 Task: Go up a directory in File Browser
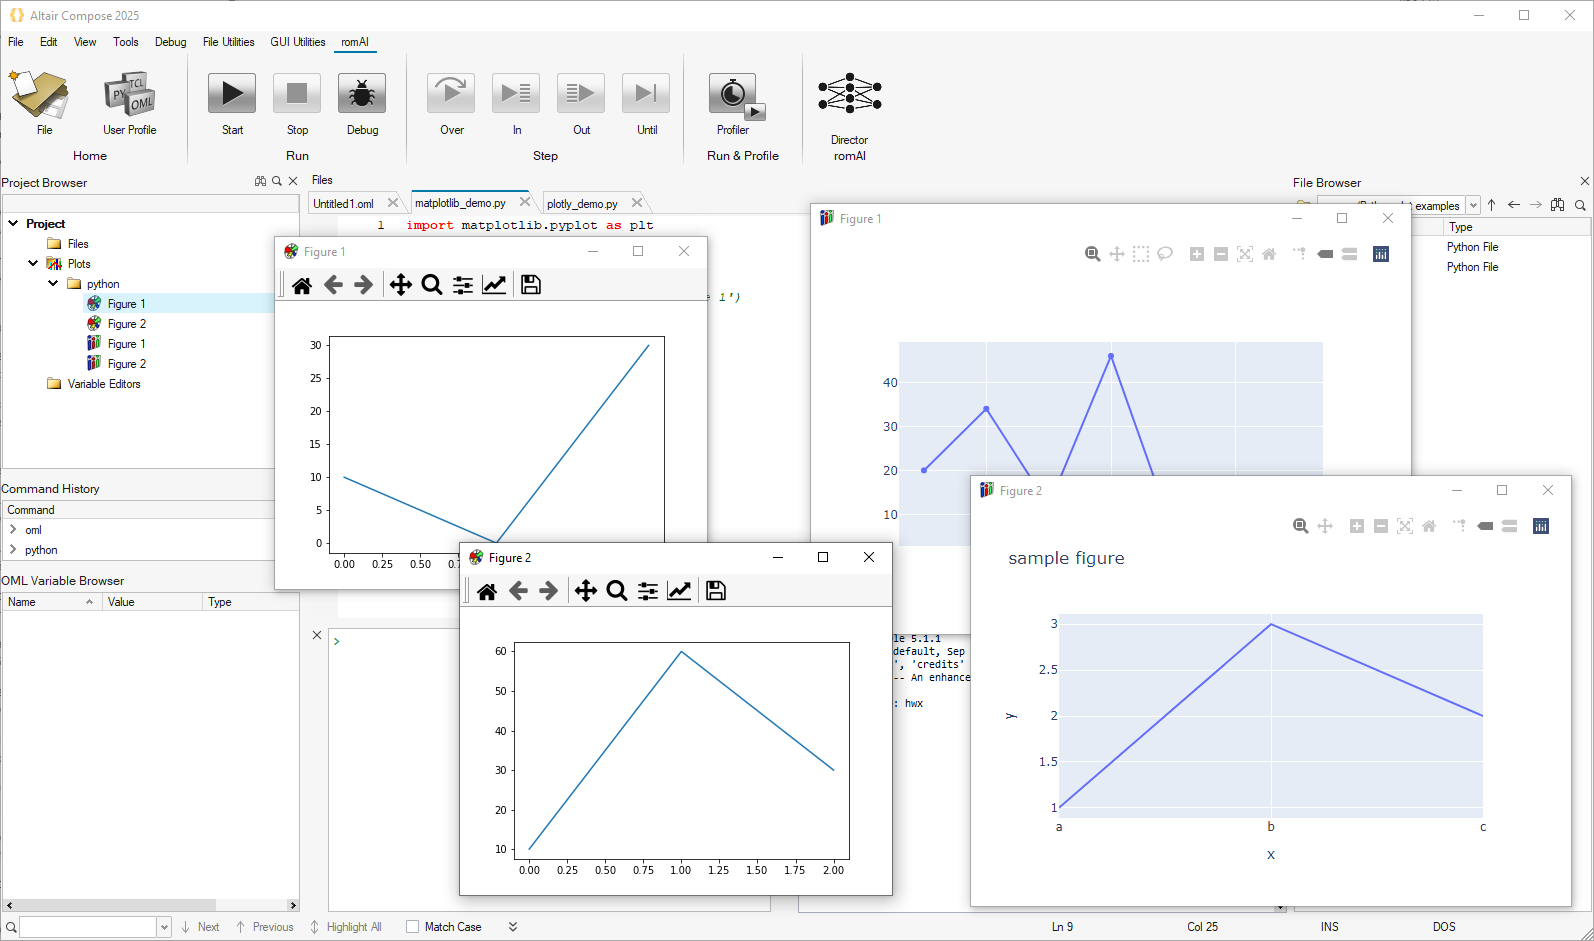click(1491, 205)
